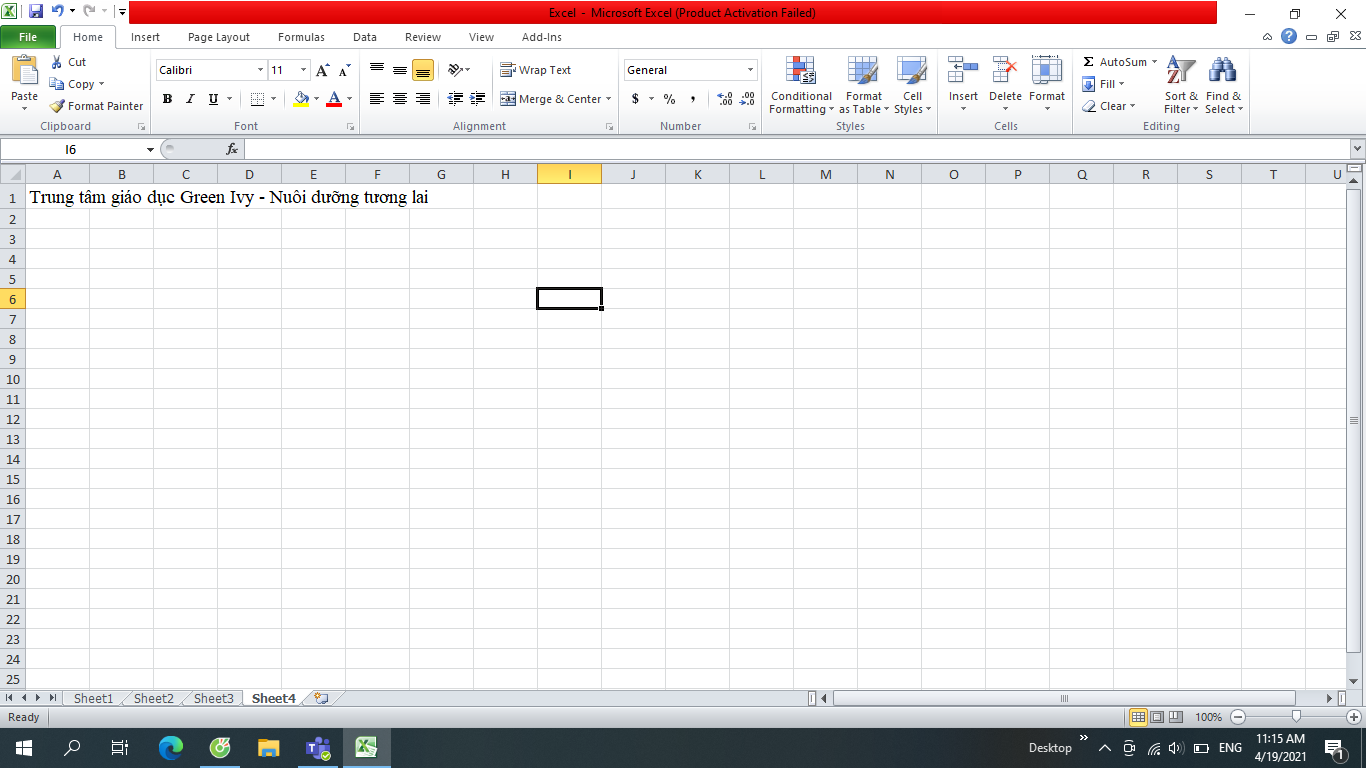The width and height of the screenshot is (1366, 768).
Task: Open the General number format dropdown
Action: coord(751,70)
